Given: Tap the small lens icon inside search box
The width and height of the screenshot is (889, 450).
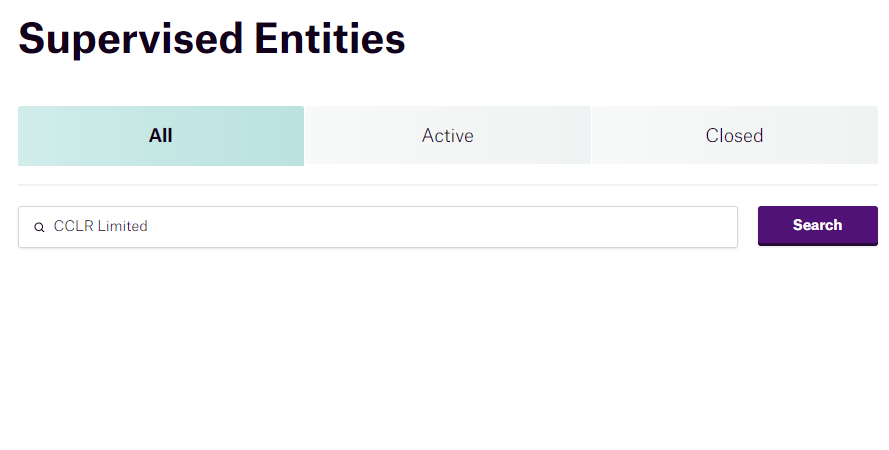Looking at the screenshot, I should [39, 227].
